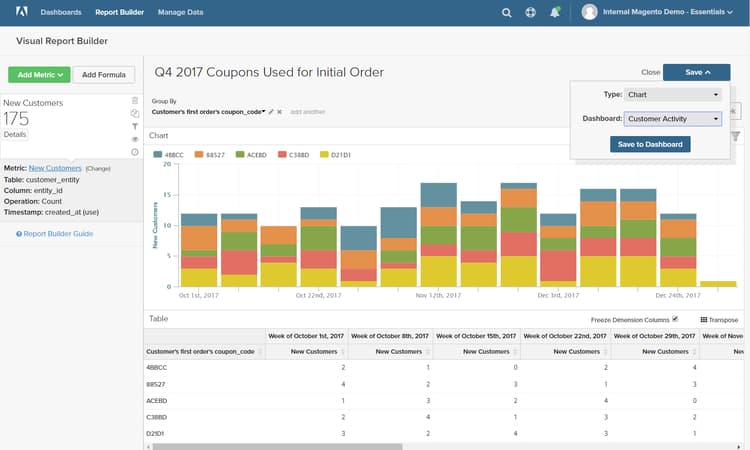Go to Dashboards menu
The width and height of the screenshot is (750, 450).
click(61, 12)
